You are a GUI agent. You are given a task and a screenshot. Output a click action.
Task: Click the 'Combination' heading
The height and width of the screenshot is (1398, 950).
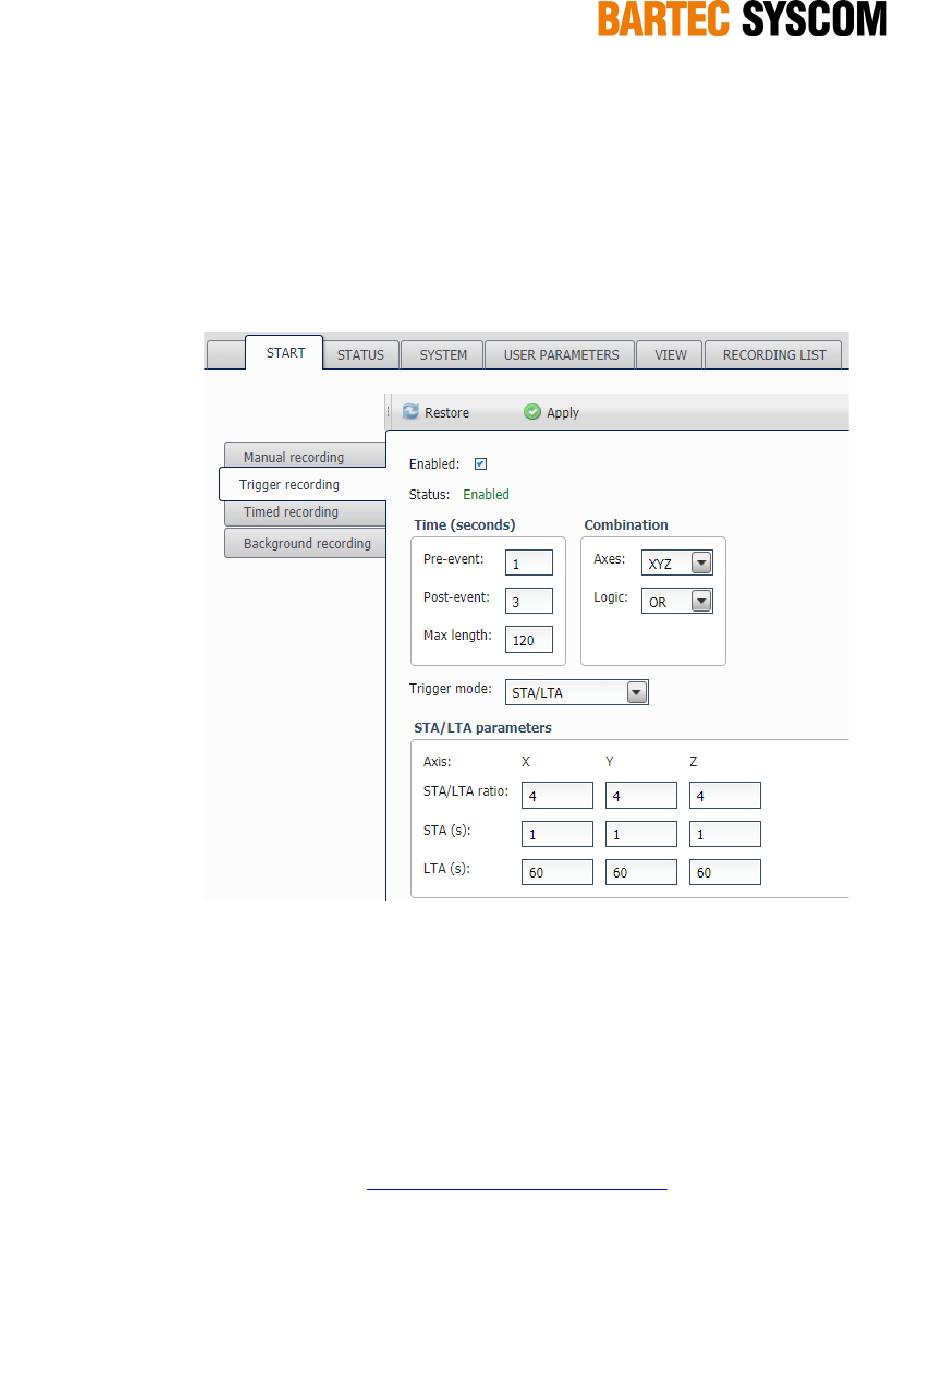pyautogui.click(x=626, y=525)
